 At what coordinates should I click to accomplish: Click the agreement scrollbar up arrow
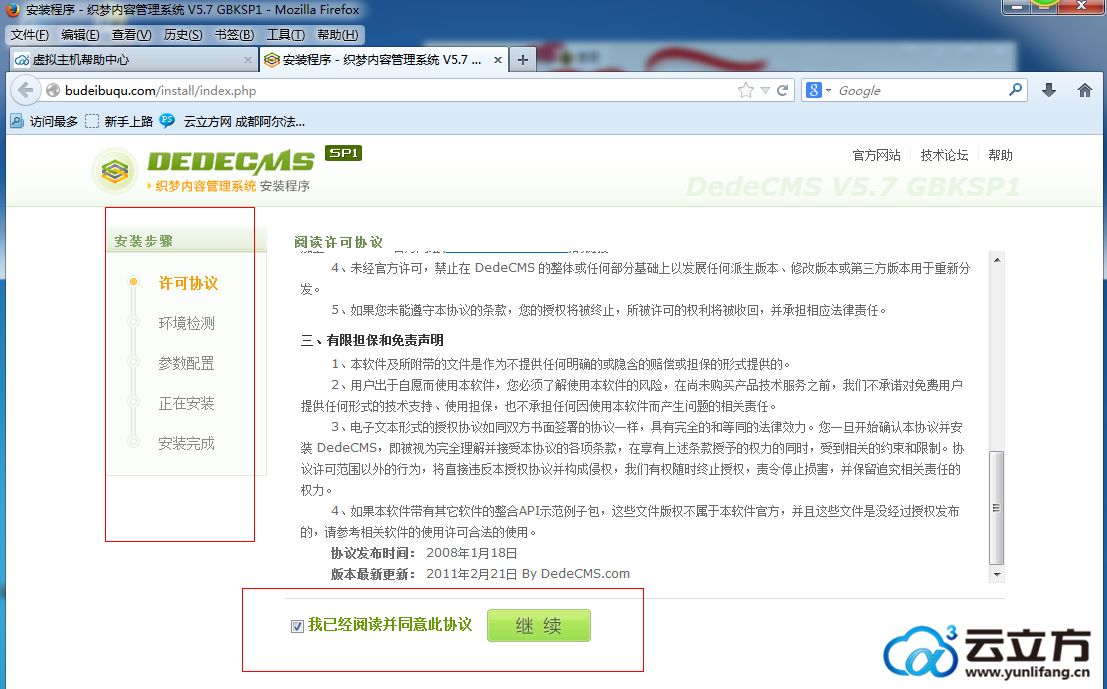996,260
